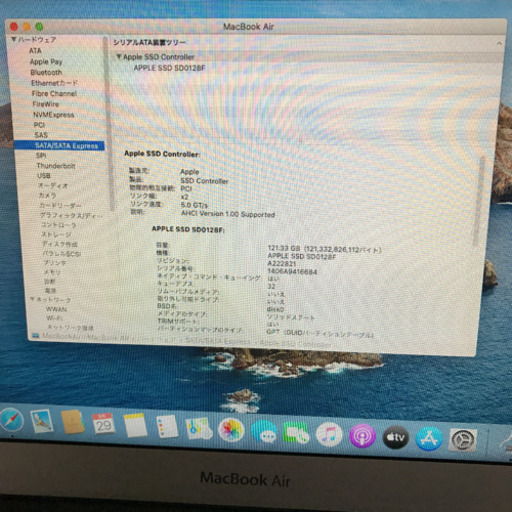The width and height of the screenshot is (512, 512).
Task: Open Reminders from the Dock
Action: coord(167,427)
